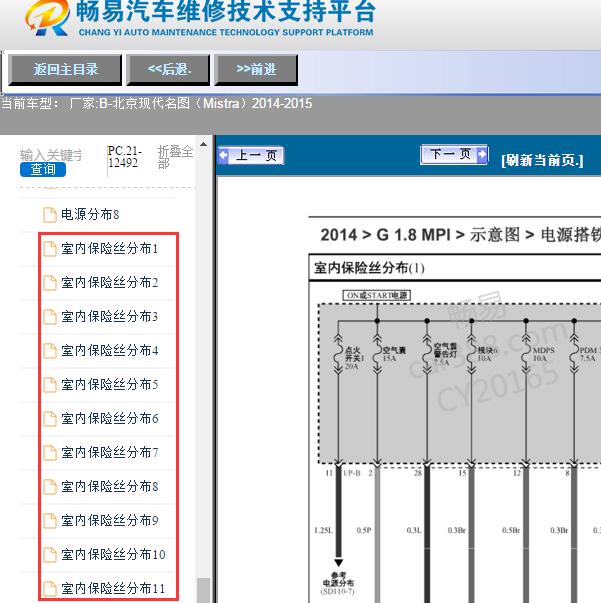The height and width of the screenshot is (603, 601).
Task: Click the document icon beside 室内保险丝分布7
Action: [x=50, y=453]
